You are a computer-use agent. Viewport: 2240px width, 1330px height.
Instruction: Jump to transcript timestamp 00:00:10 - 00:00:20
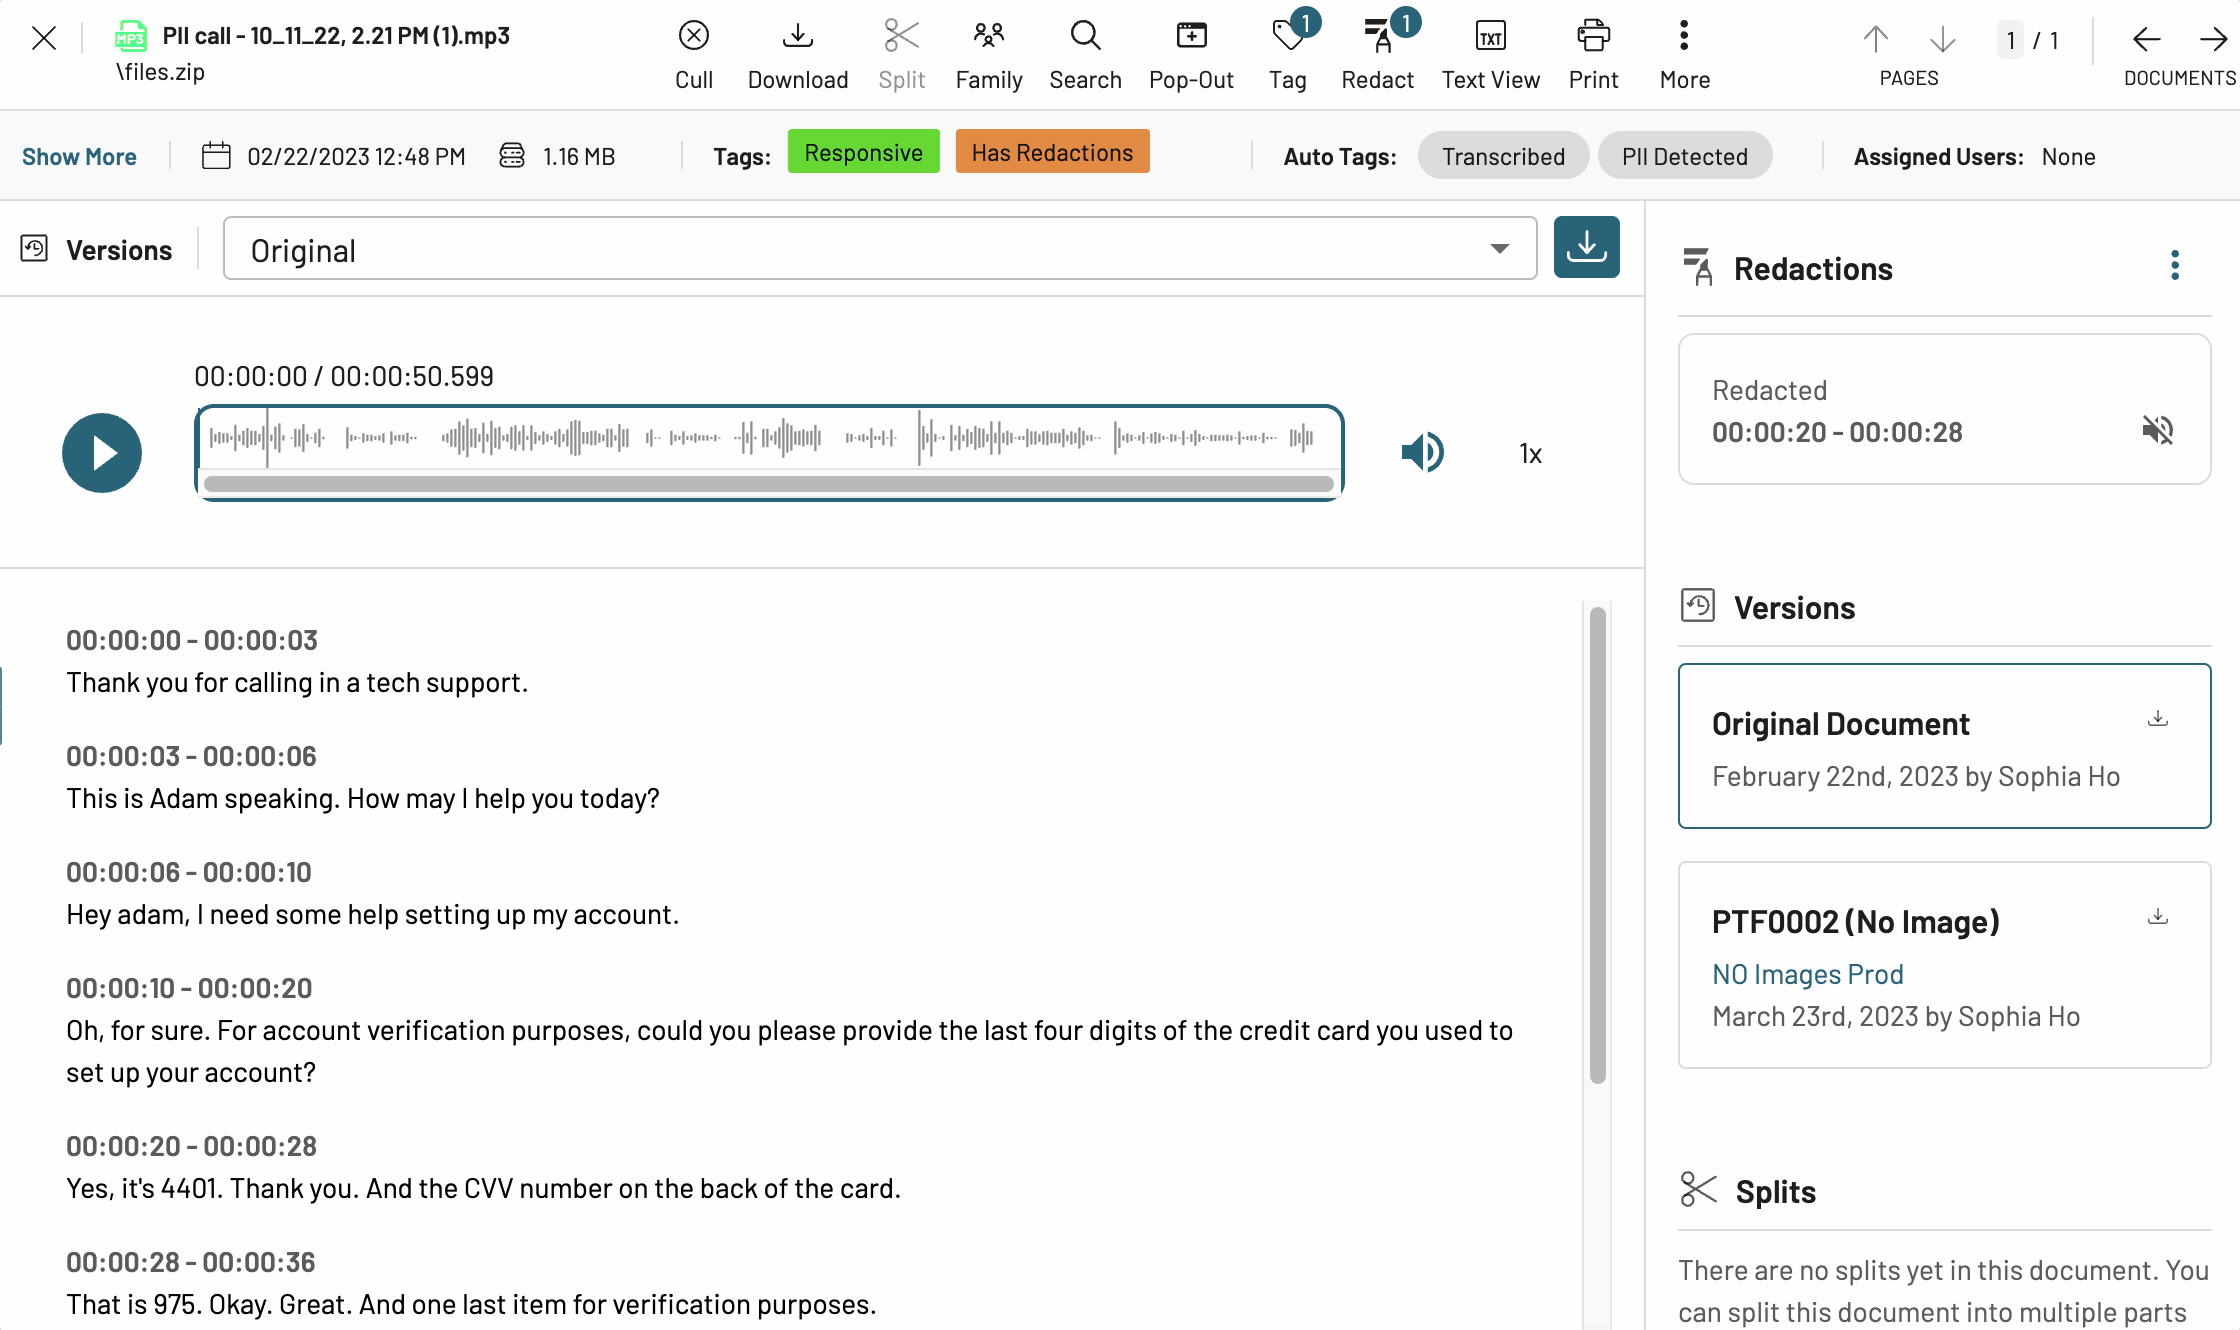(x=189, y=988)
